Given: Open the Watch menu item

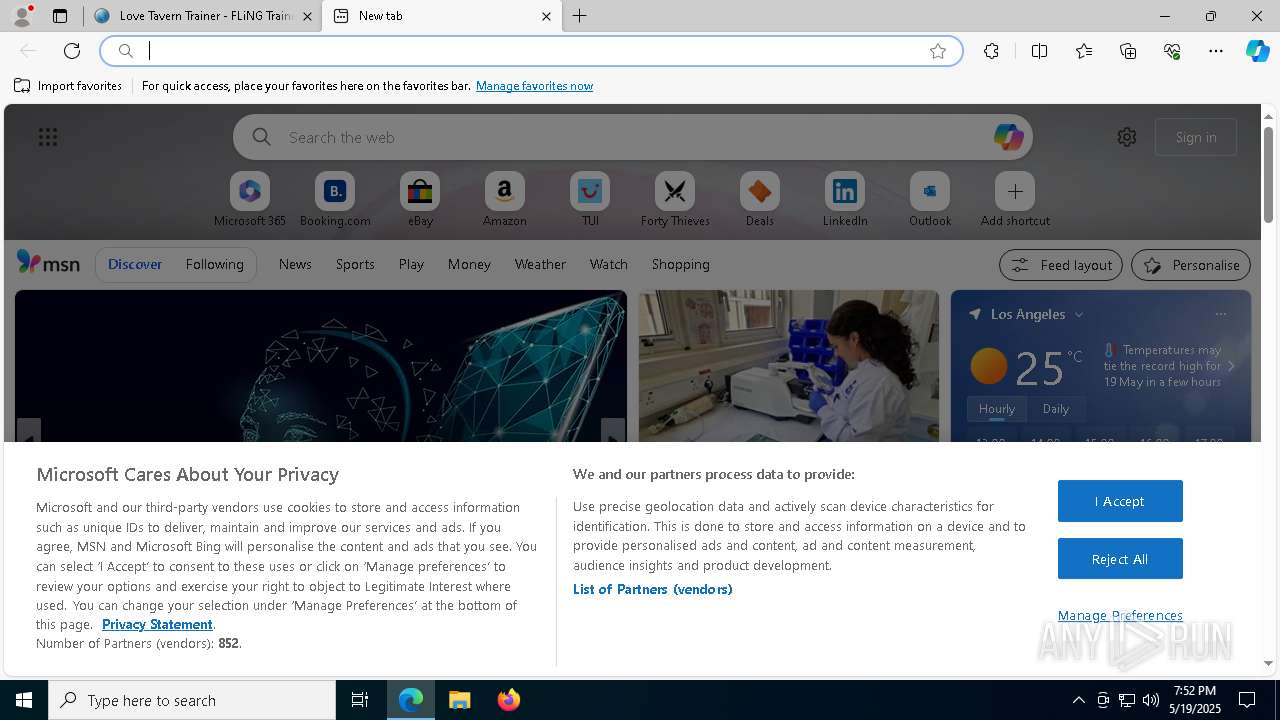Looking at the screenshot, I should tap(609, 264).
